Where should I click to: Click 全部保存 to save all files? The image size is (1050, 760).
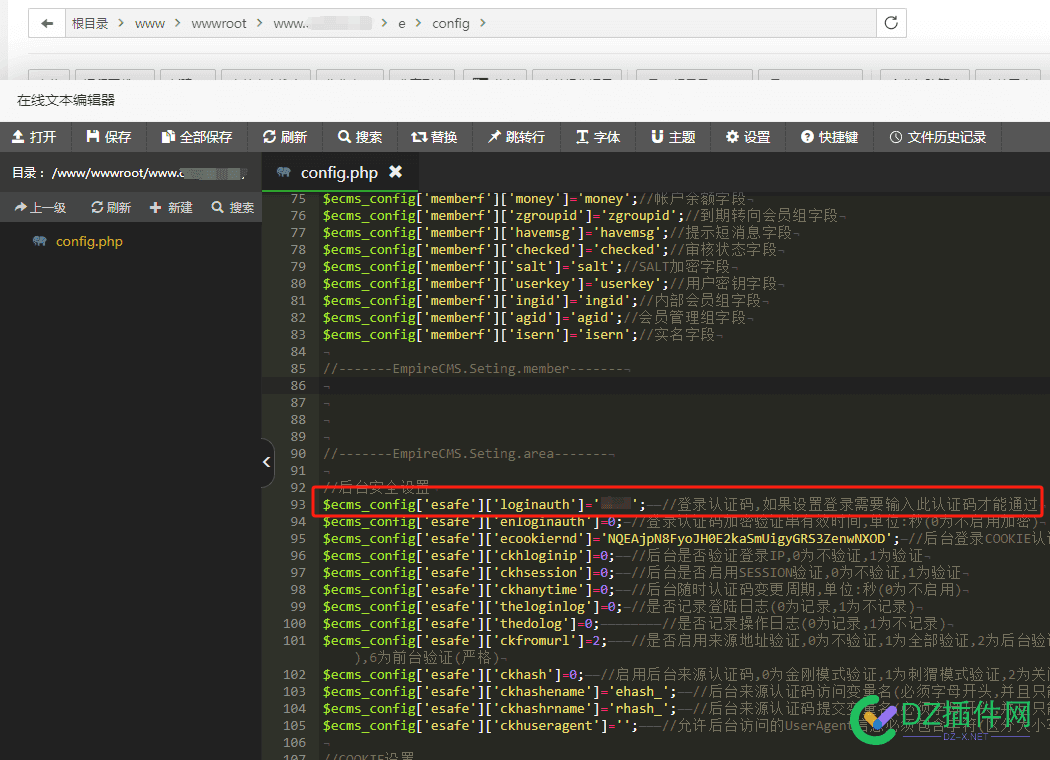pyautogui.click(x=197, y=137)
